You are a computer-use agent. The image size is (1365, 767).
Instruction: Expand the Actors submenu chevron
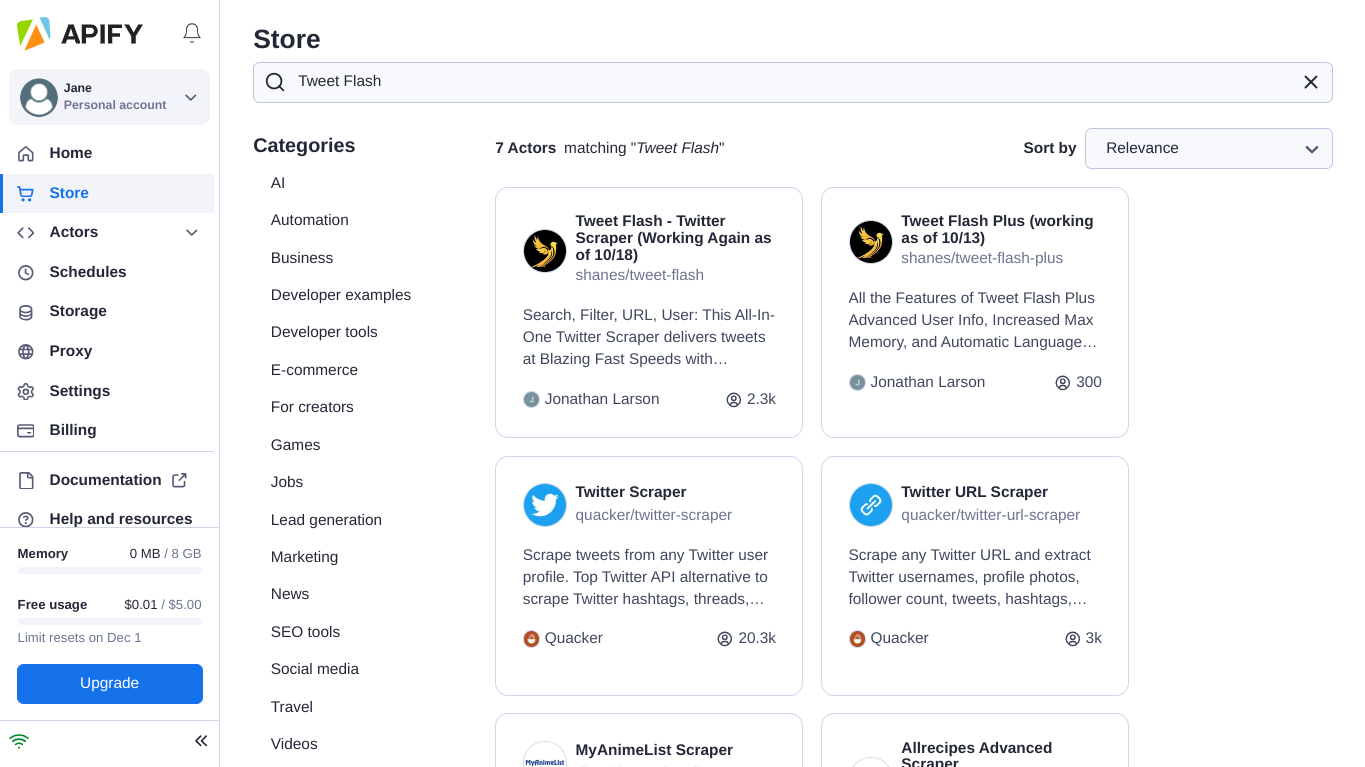pyautogui.click(x=192, y=233)
